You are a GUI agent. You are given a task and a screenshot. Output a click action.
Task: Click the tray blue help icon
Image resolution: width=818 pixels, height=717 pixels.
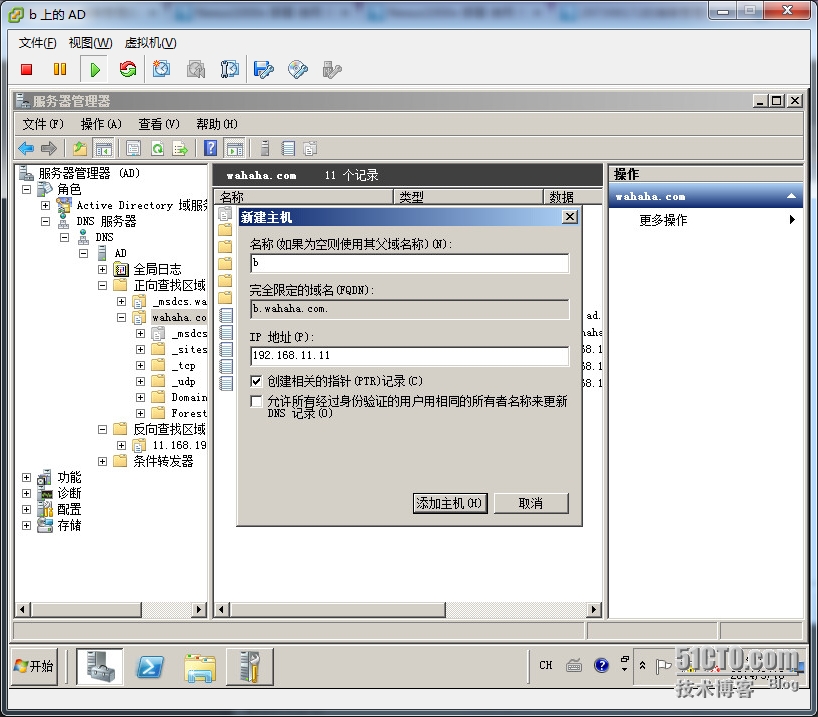pos(601,665)
